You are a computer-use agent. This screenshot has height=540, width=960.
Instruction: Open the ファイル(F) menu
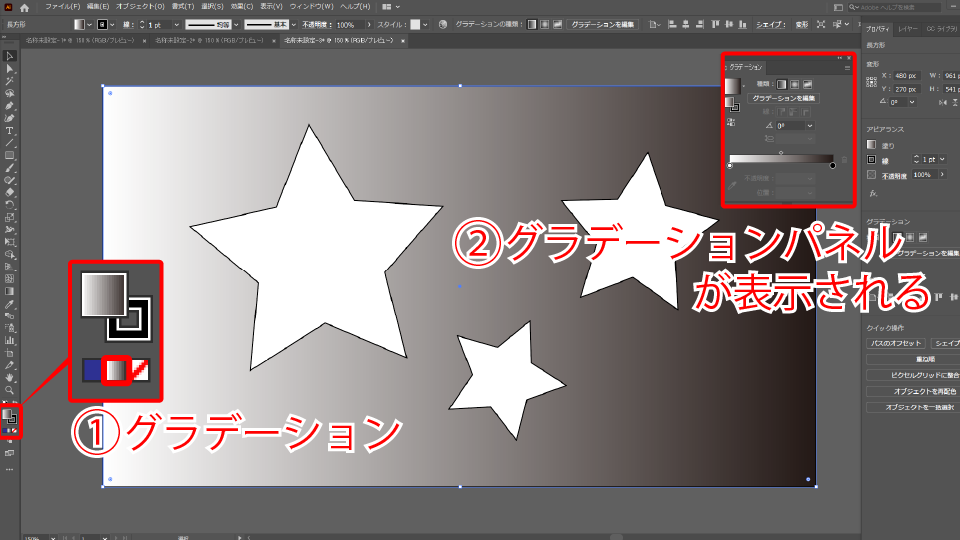(x=62, y=7)
